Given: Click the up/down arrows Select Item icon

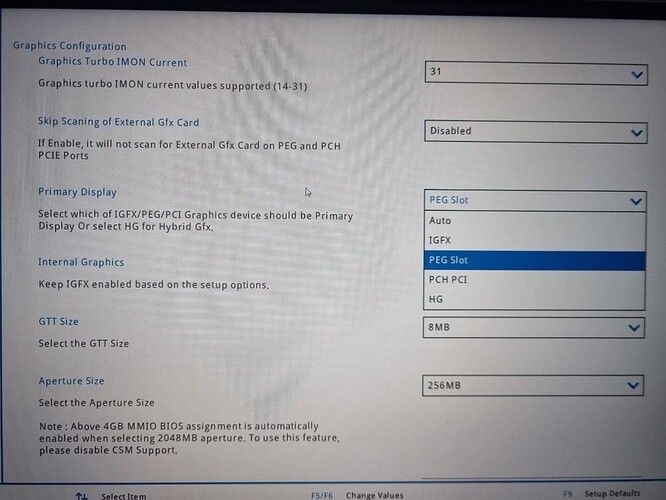Looking at the screenshot, I should [81, 495].
